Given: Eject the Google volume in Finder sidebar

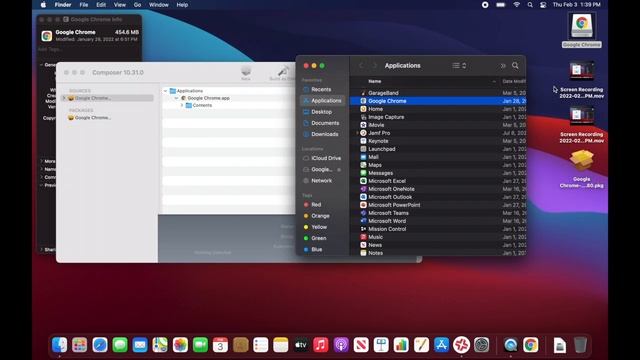Looking at the screenshot, I should pyautogui.click(x=339, y=169).
